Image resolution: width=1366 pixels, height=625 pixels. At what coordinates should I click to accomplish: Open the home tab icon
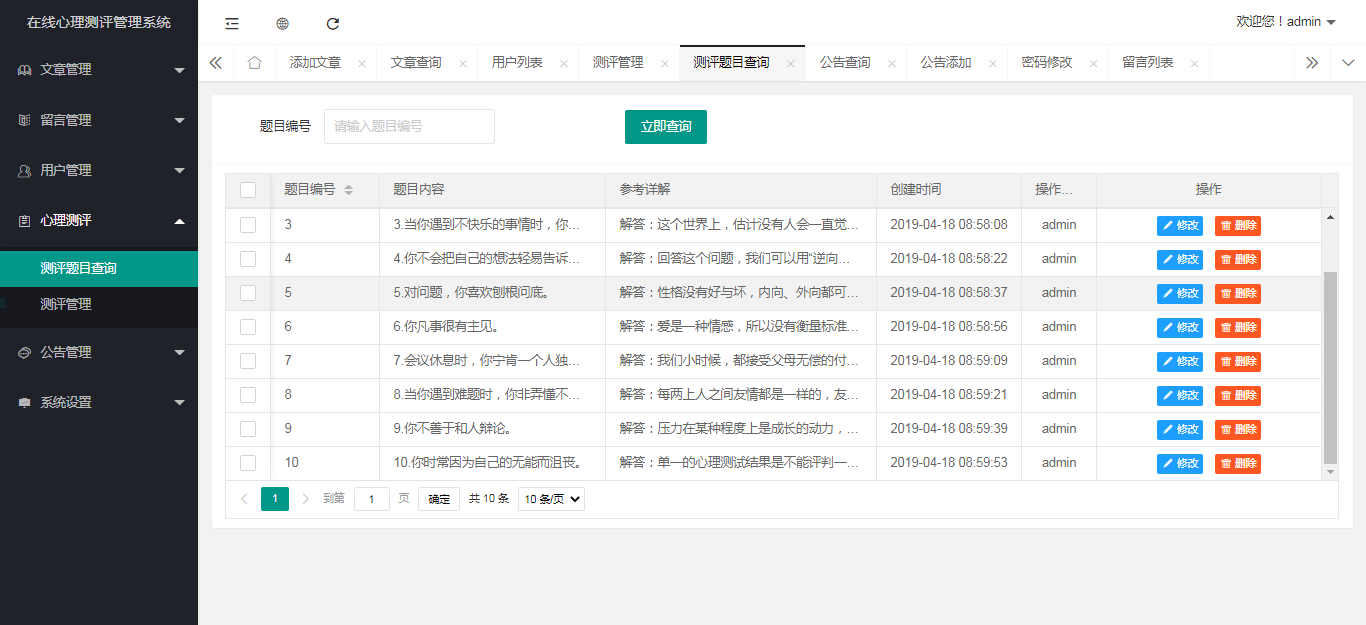pyautogui.click(x=254, y=63)
